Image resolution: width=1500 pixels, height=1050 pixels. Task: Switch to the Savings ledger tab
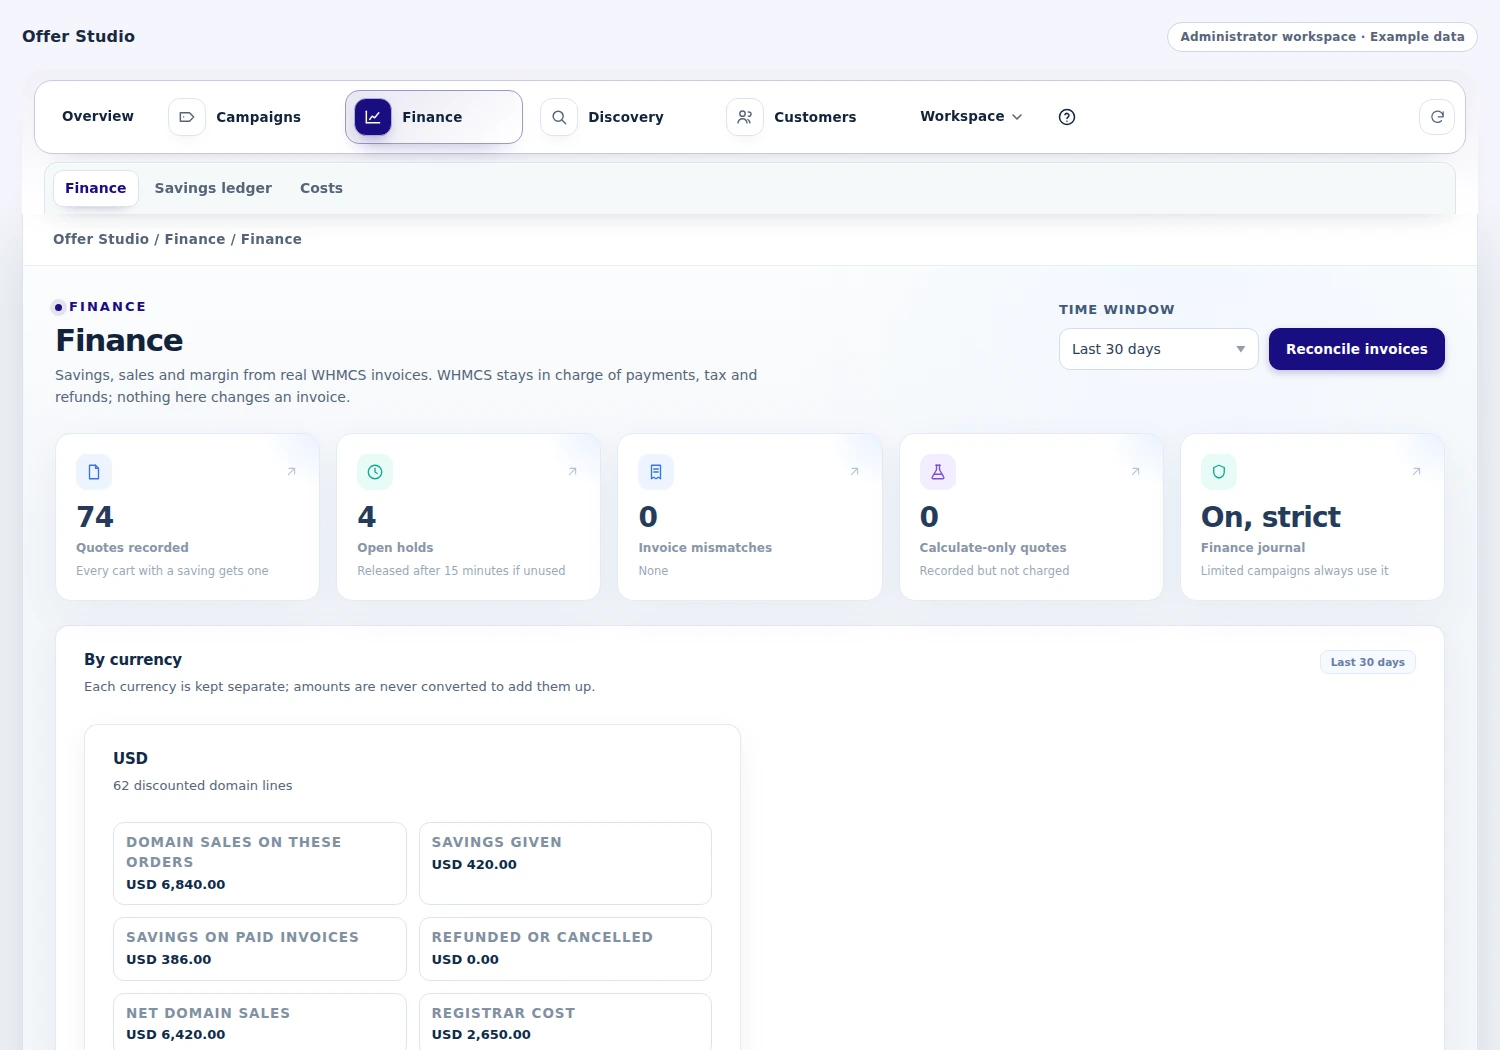coord(213,188)
